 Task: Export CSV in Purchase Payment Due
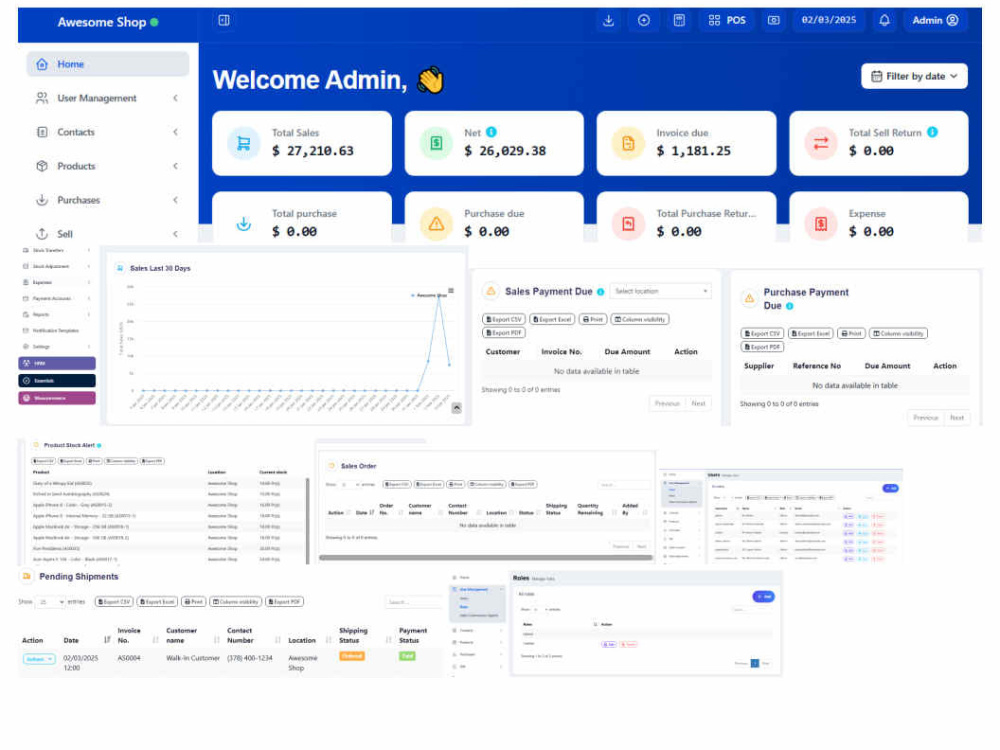pos(762,334)
